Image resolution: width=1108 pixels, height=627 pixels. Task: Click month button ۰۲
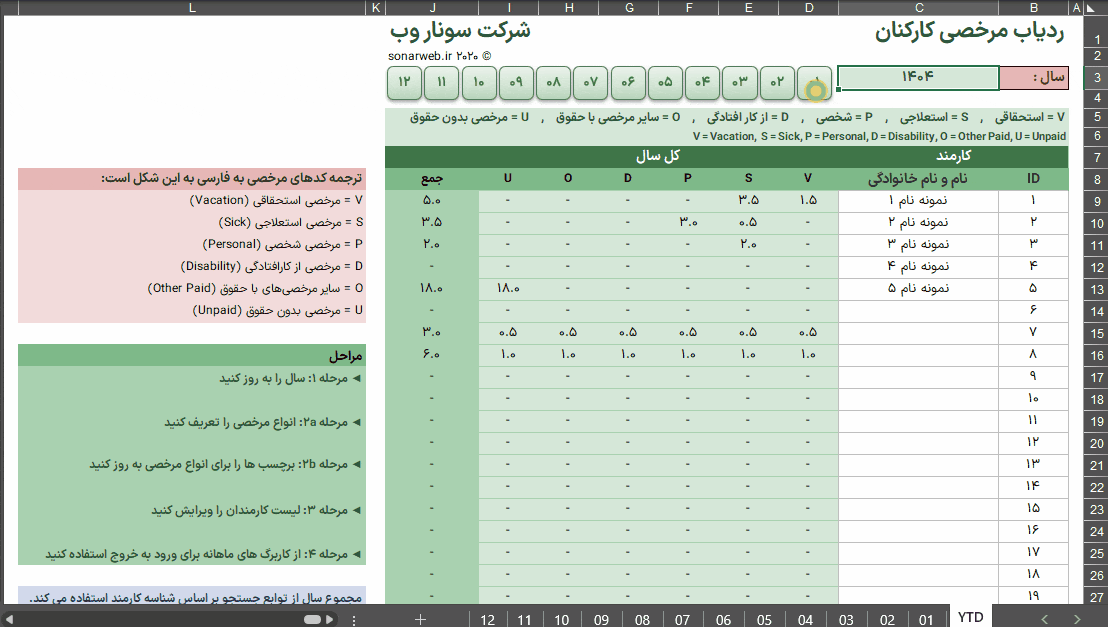777,82
